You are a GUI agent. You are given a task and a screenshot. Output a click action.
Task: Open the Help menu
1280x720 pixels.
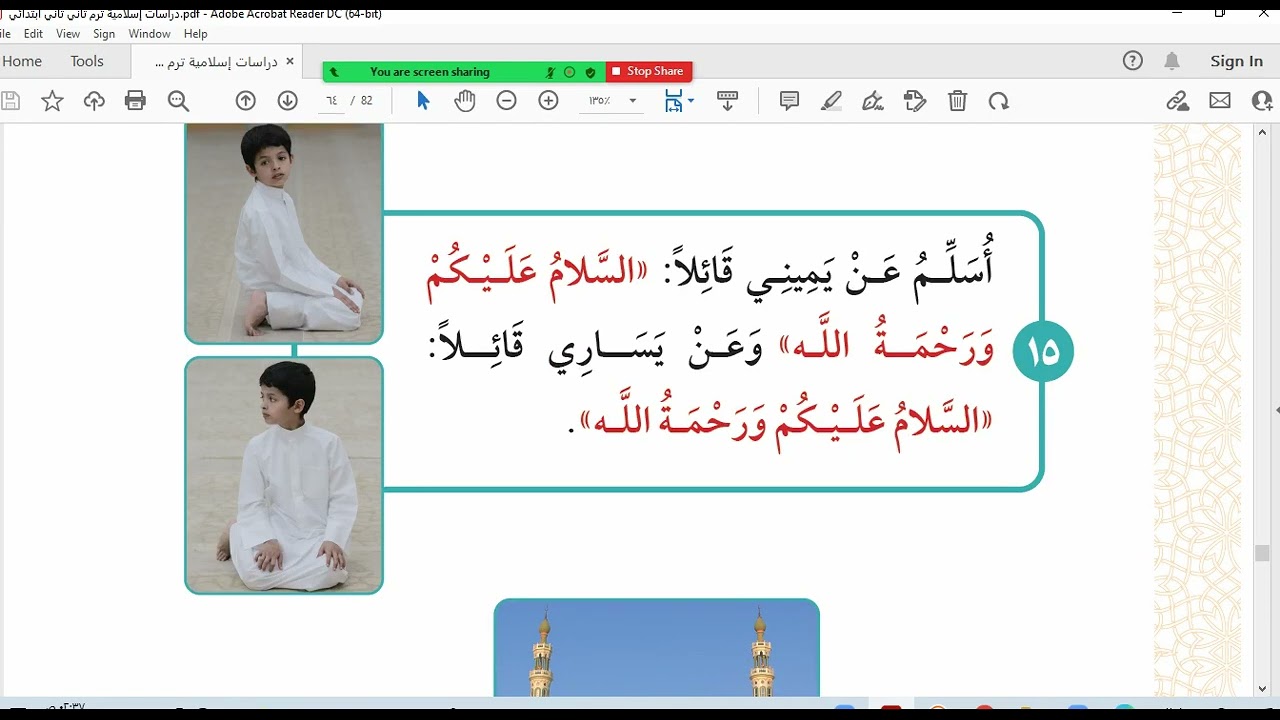click(x=196, y=33)
